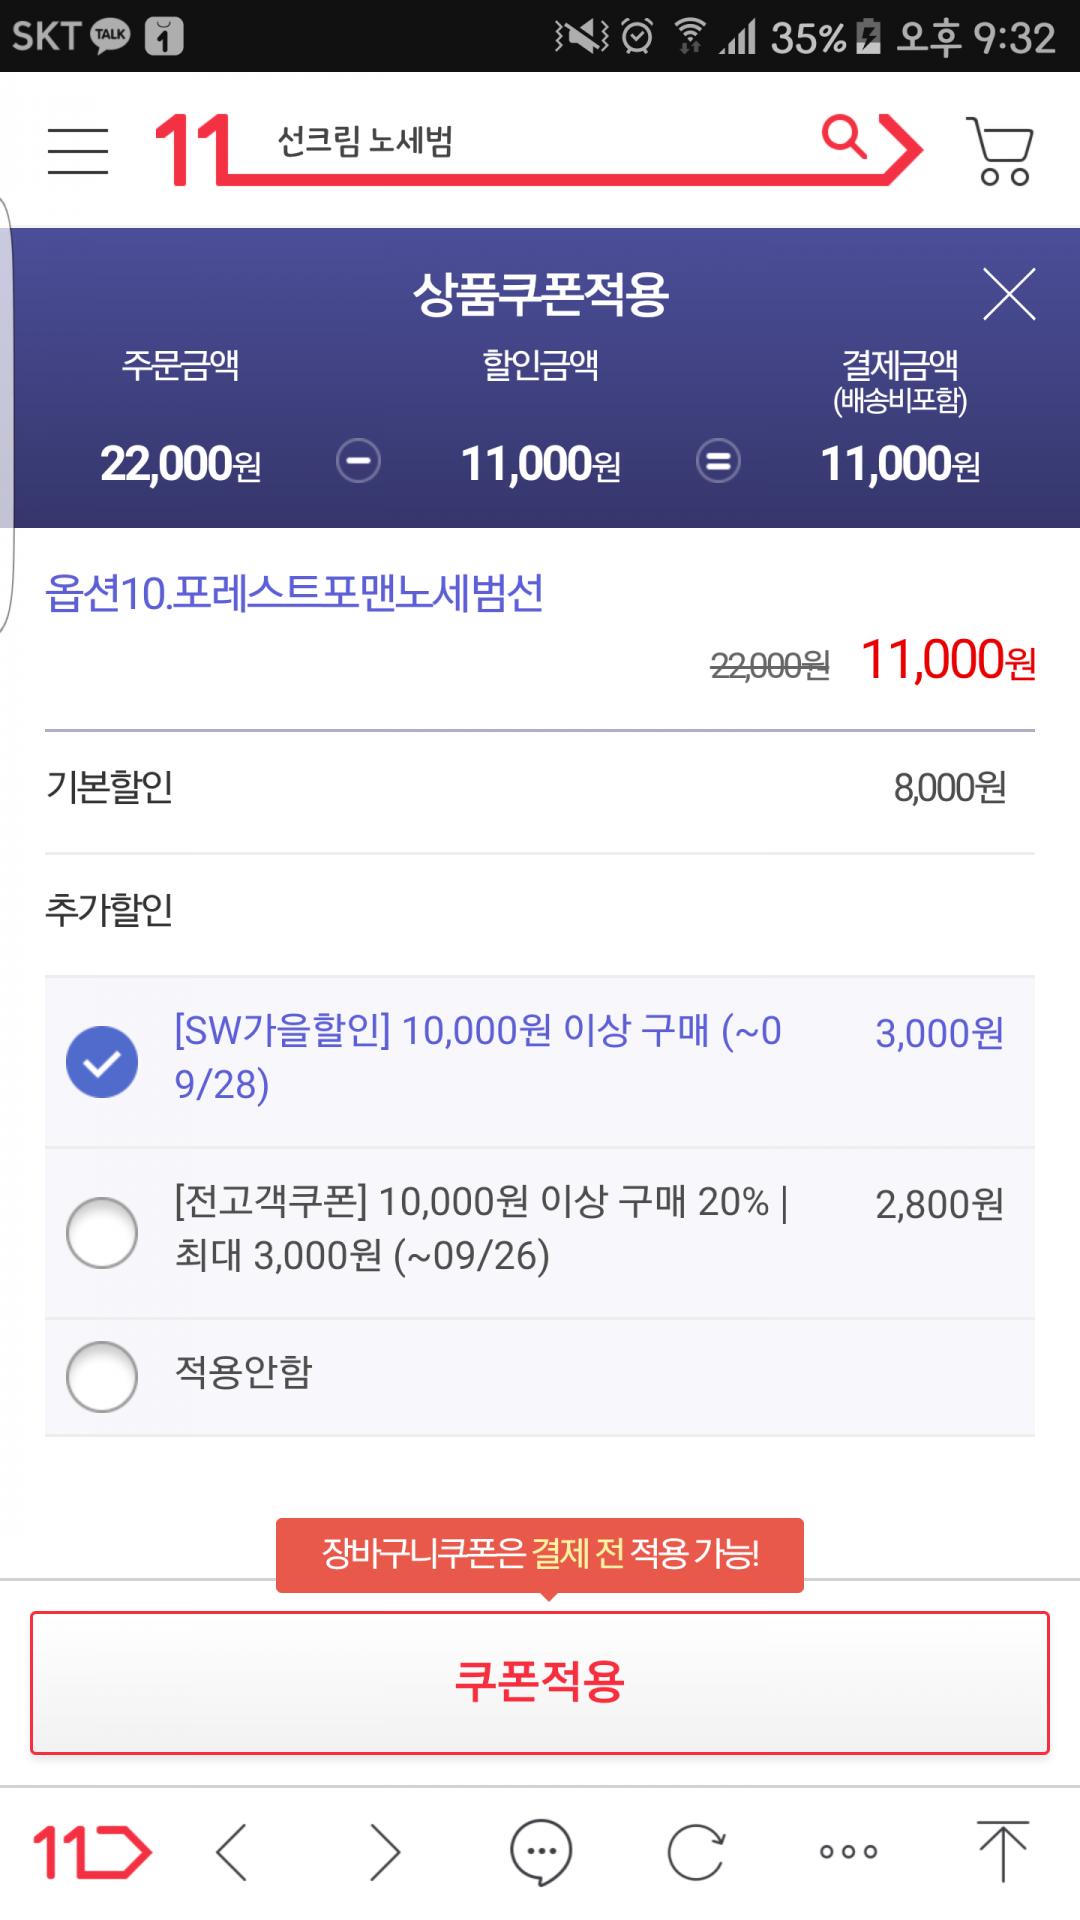Select the 전고객쿠폰 20% coupon
The image size is (1080, 1920).
(102, 1232)
